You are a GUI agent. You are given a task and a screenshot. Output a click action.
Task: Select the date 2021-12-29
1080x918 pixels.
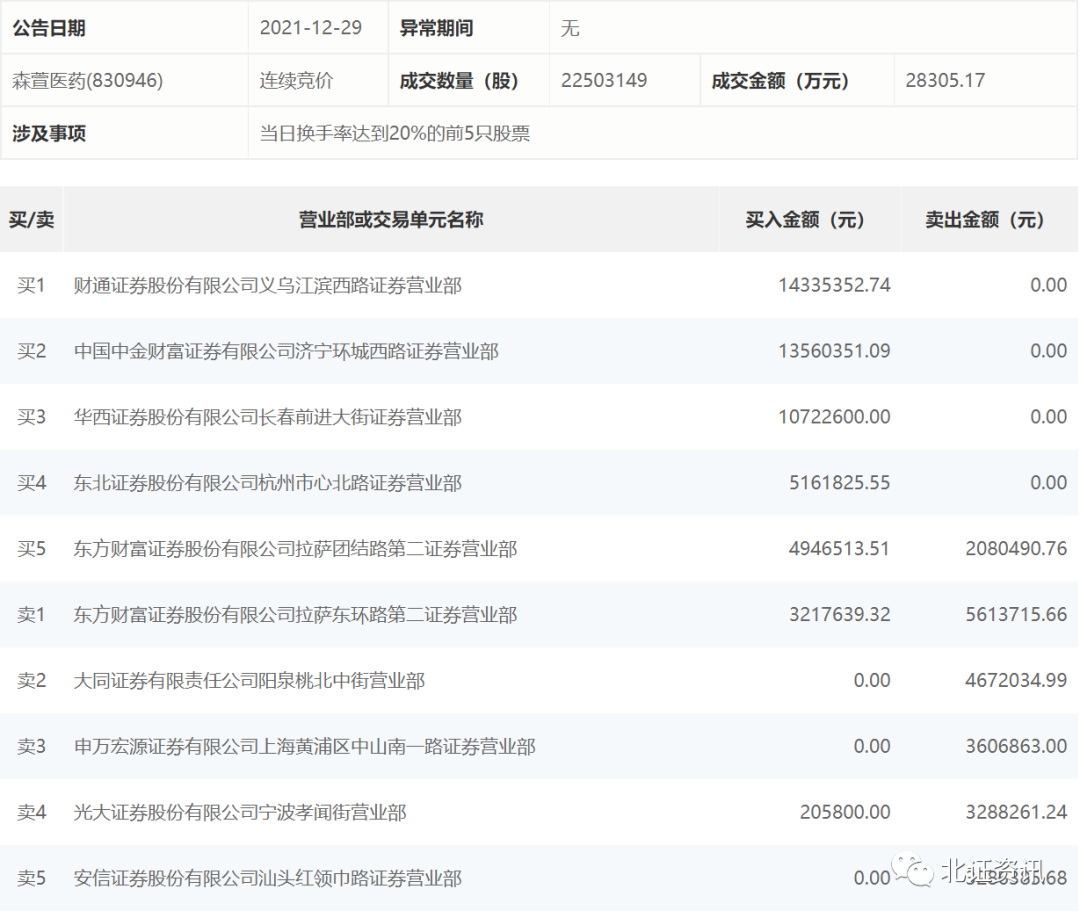[311, 28]
